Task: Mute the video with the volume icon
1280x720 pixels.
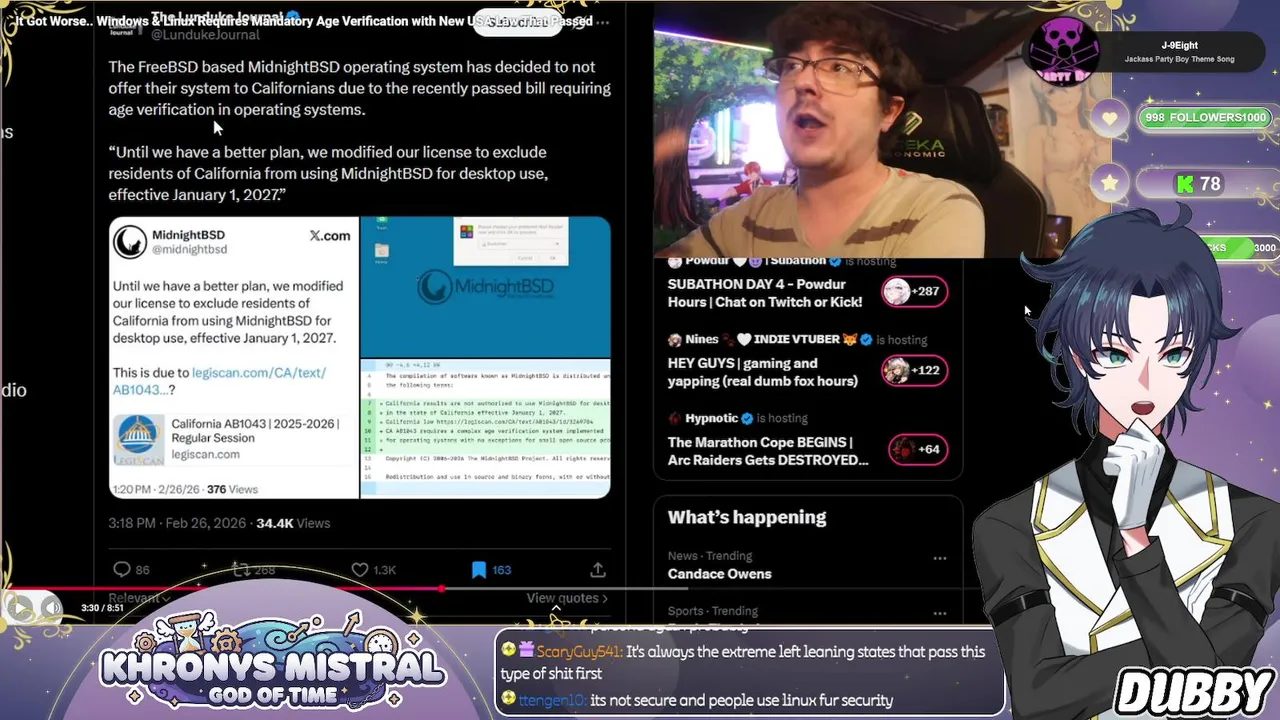Action: pos(50,607)
